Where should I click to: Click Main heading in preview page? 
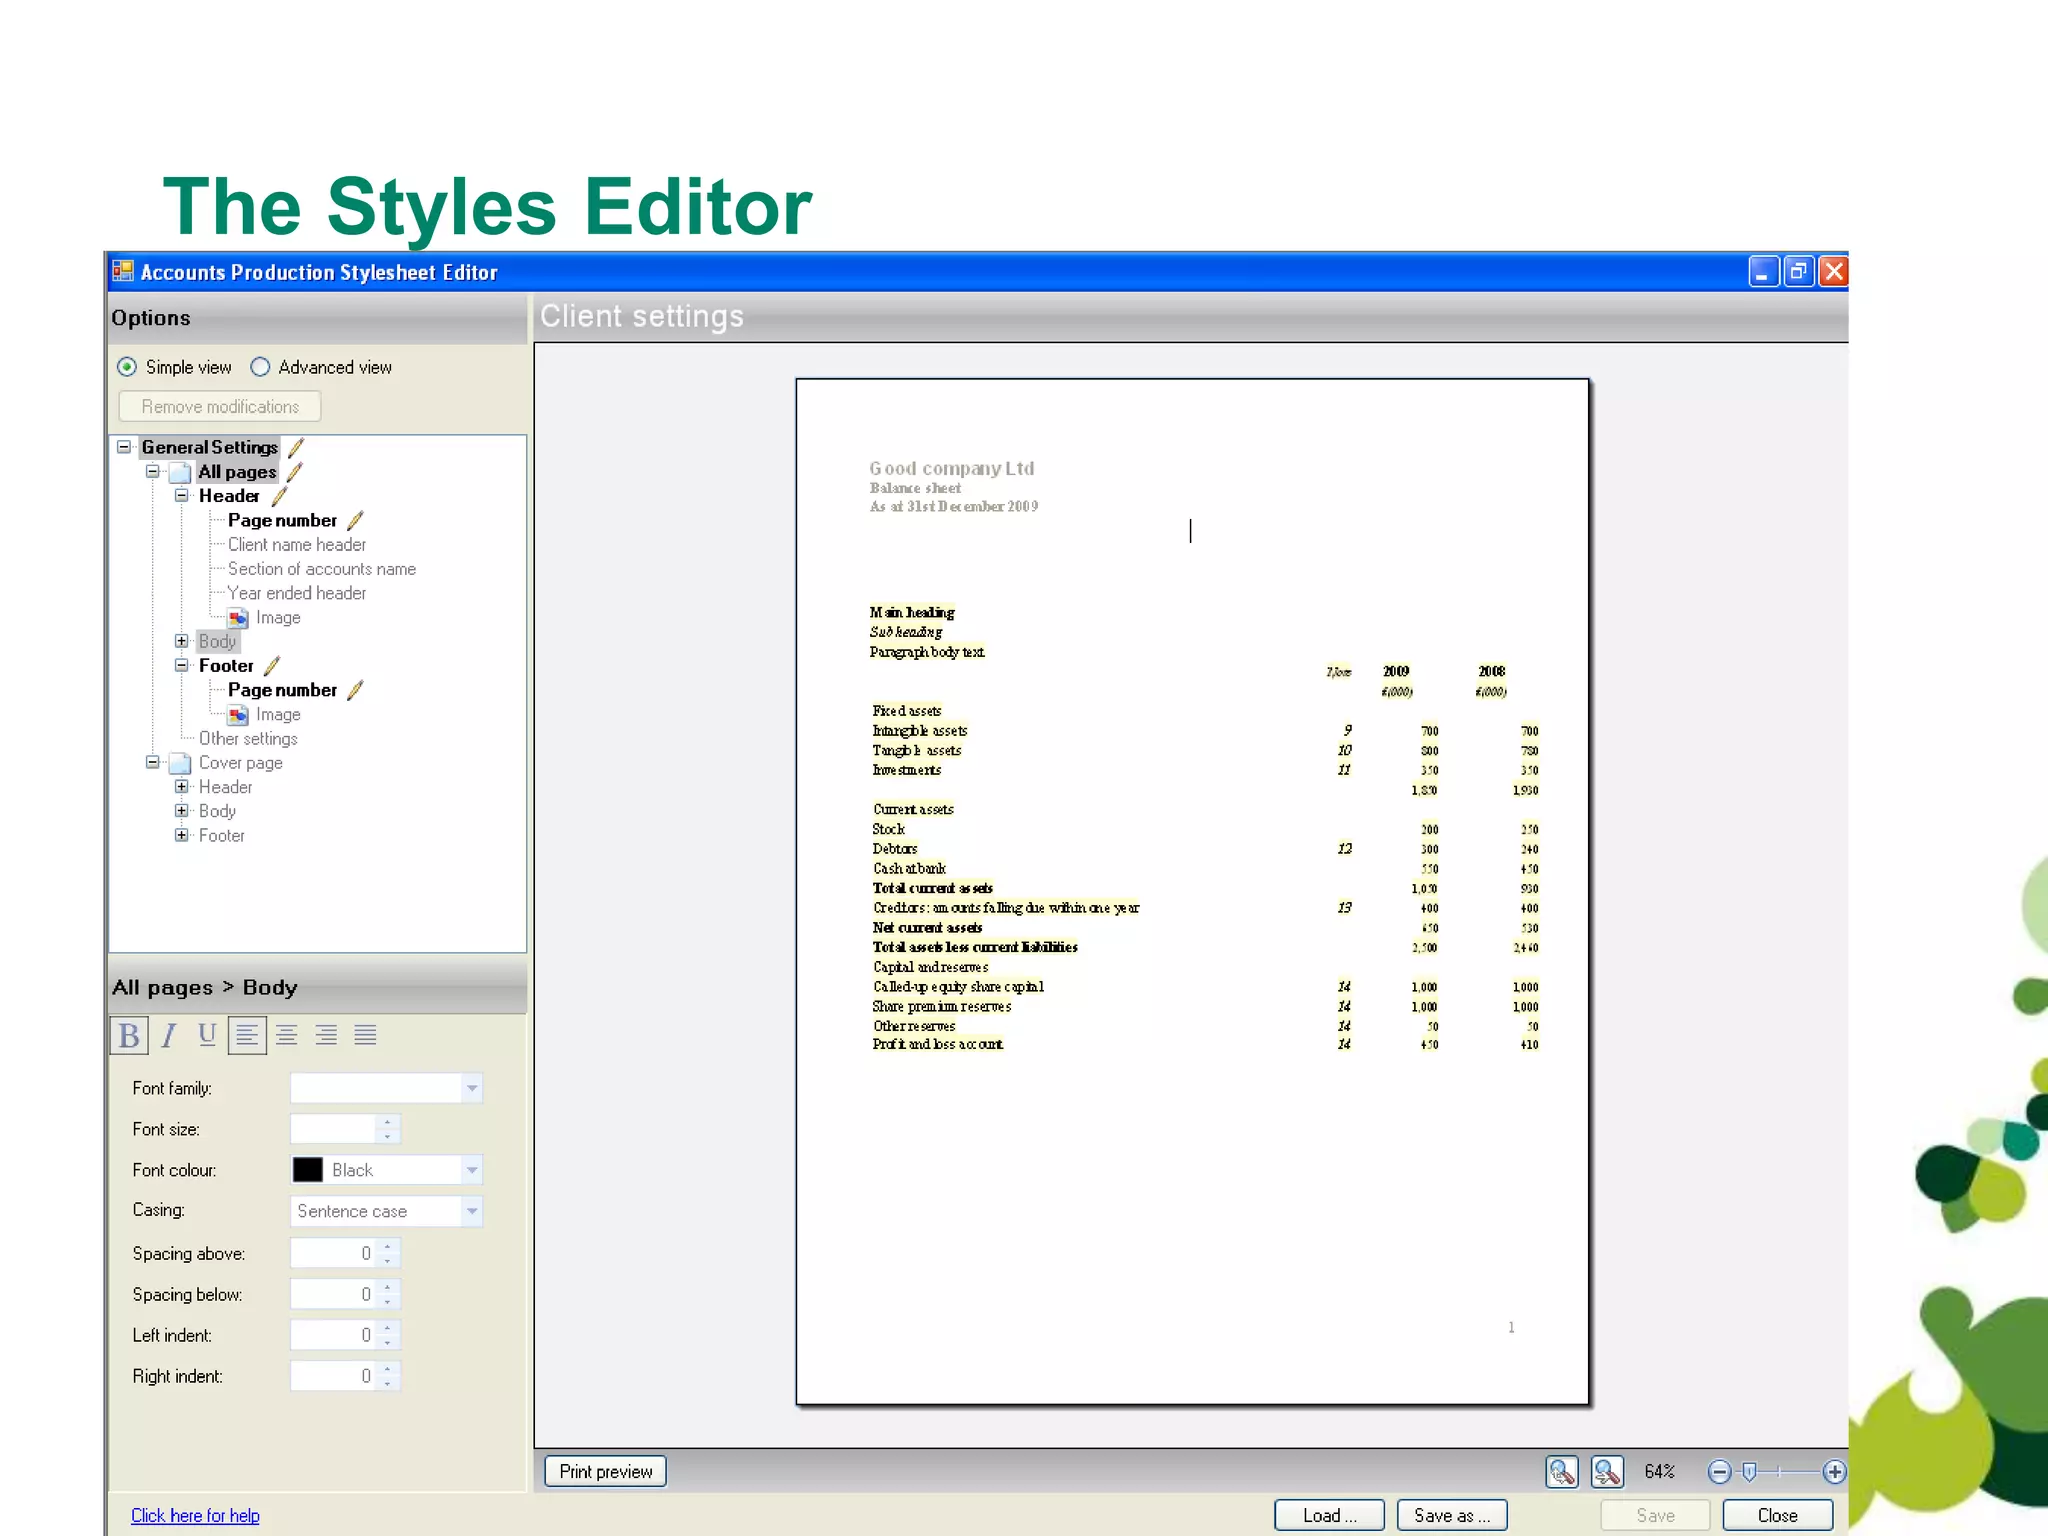[x=912, y=612]
